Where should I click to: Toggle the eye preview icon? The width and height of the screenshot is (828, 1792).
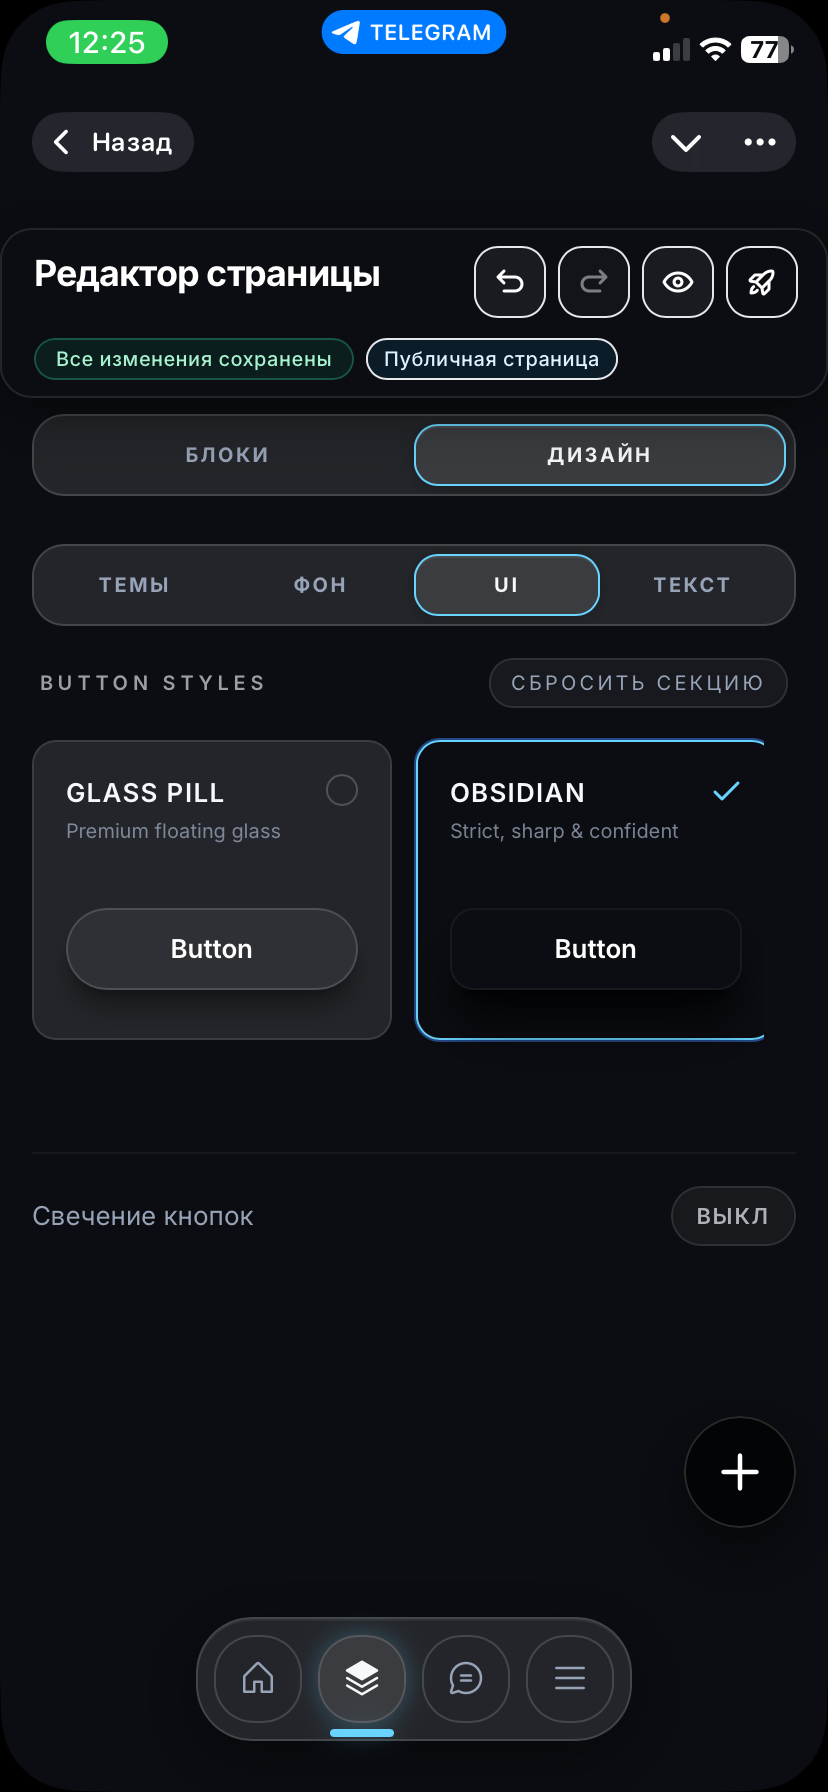678,282
